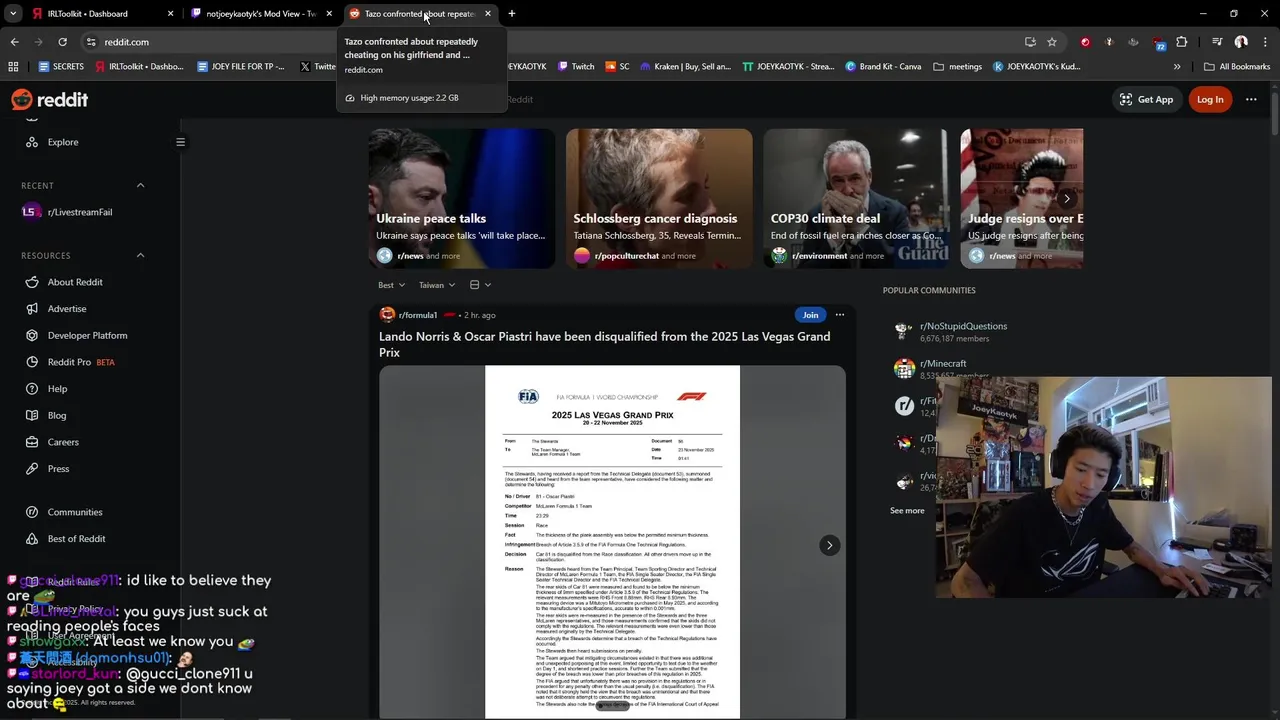This screenshot has height=720, width=1280.
Task: Bookmark this page with the star icon
Action: pos(1052,42)
